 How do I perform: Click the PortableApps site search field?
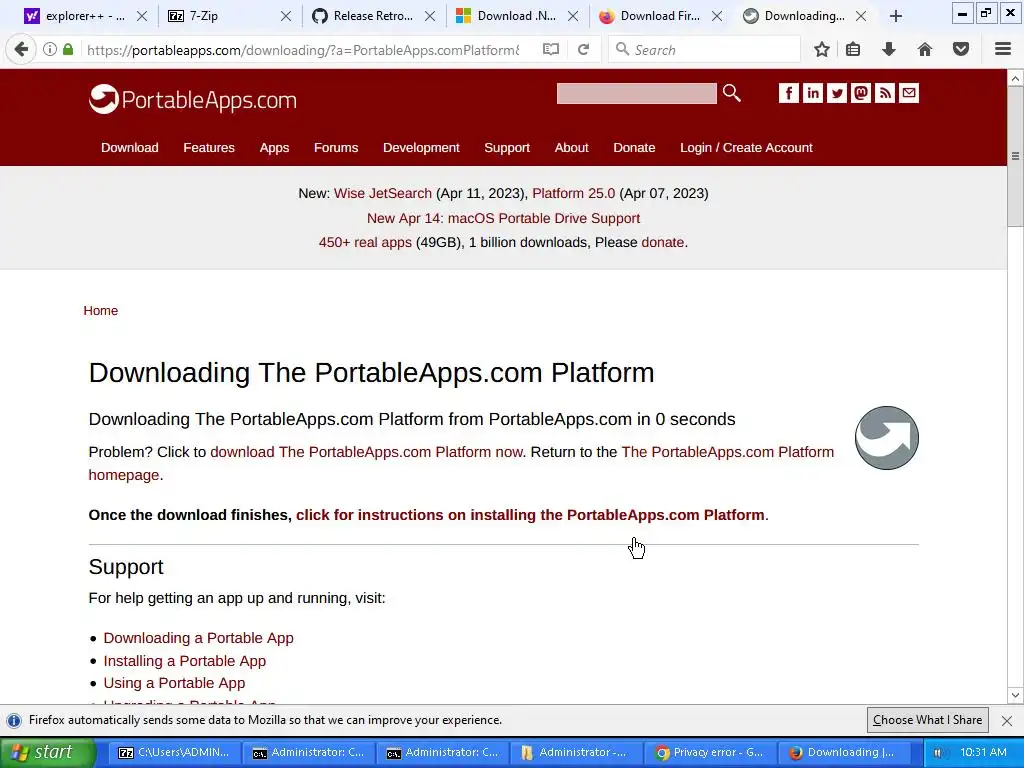point(636,93)
